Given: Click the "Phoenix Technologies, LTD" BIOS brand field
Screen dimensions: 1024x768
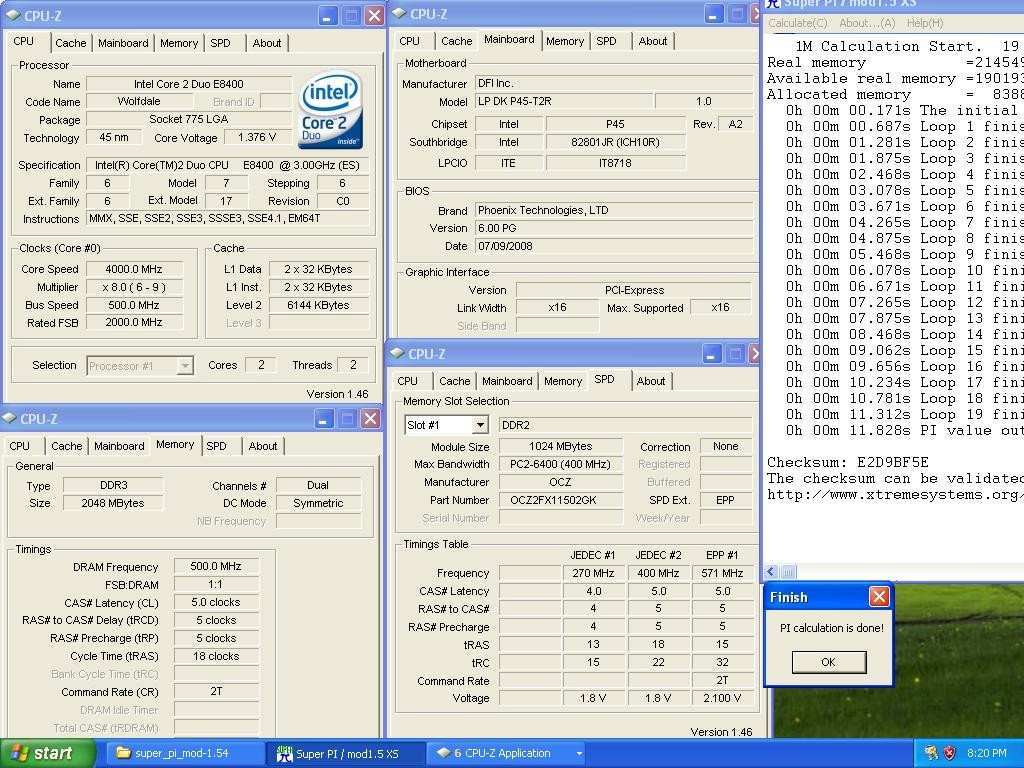Looking at the screenshot, I should tap(614, 210).
